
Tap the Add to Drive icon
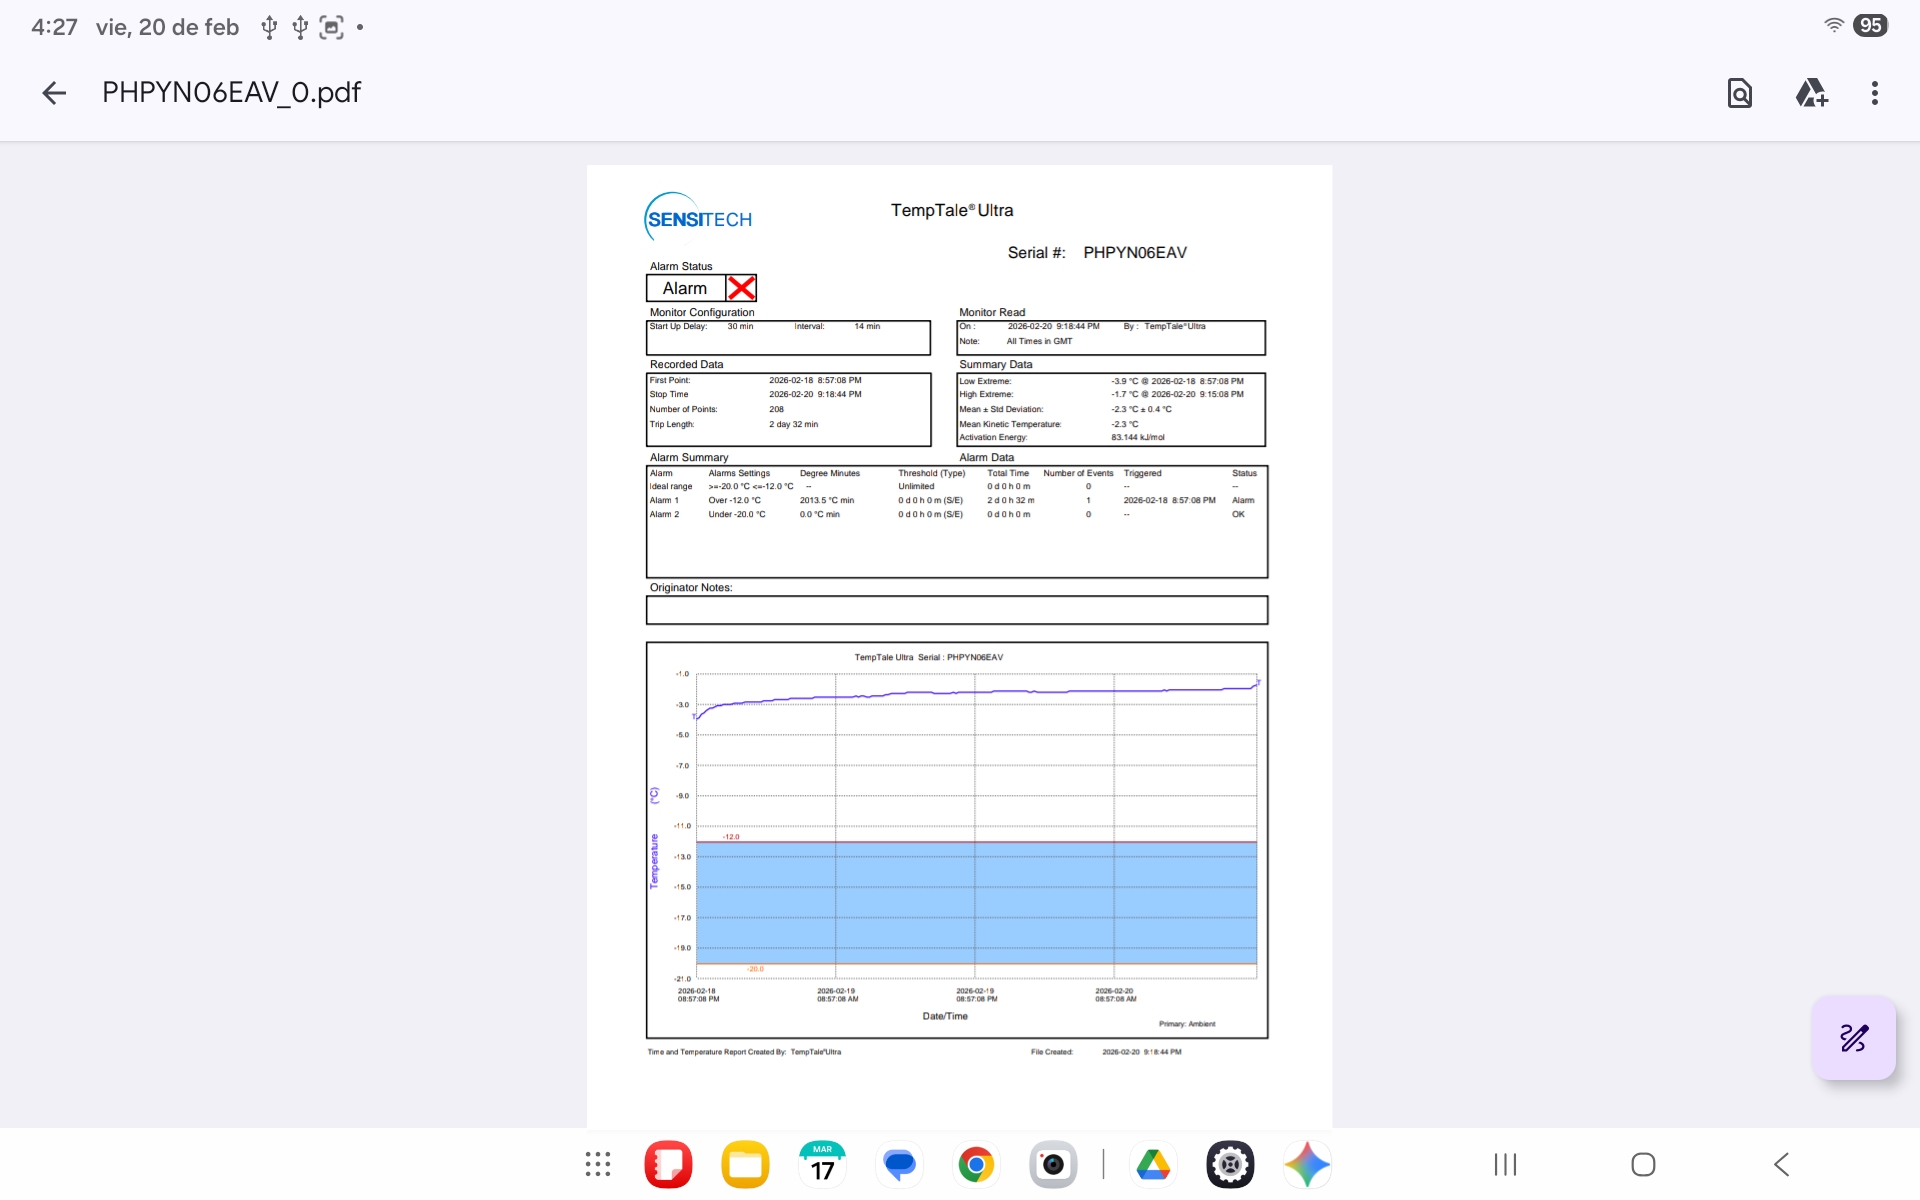(1811, 93)
